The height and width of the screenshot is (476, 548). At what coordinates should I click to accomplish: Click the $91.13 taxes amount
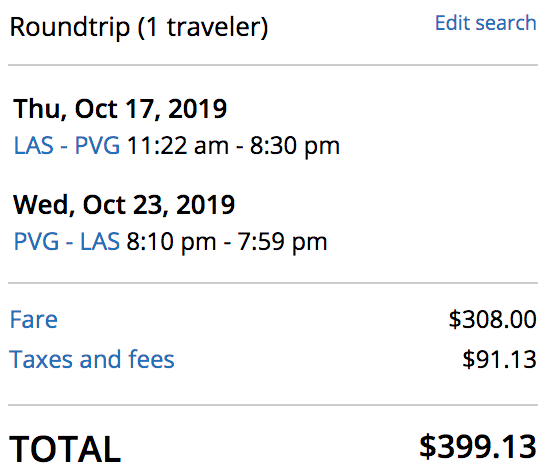[499, 359]
